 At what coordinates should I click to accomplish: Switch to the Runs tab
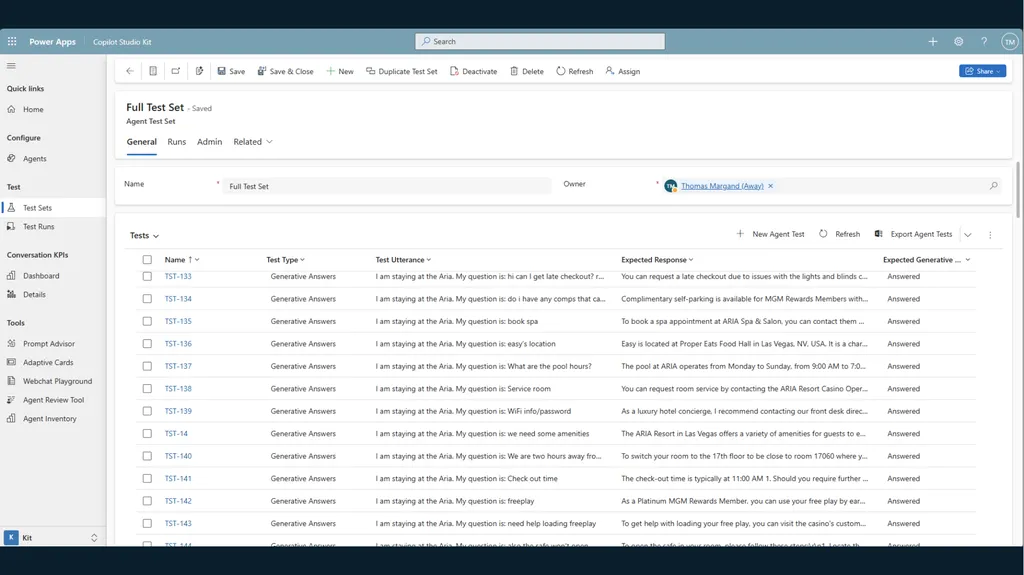176,142
